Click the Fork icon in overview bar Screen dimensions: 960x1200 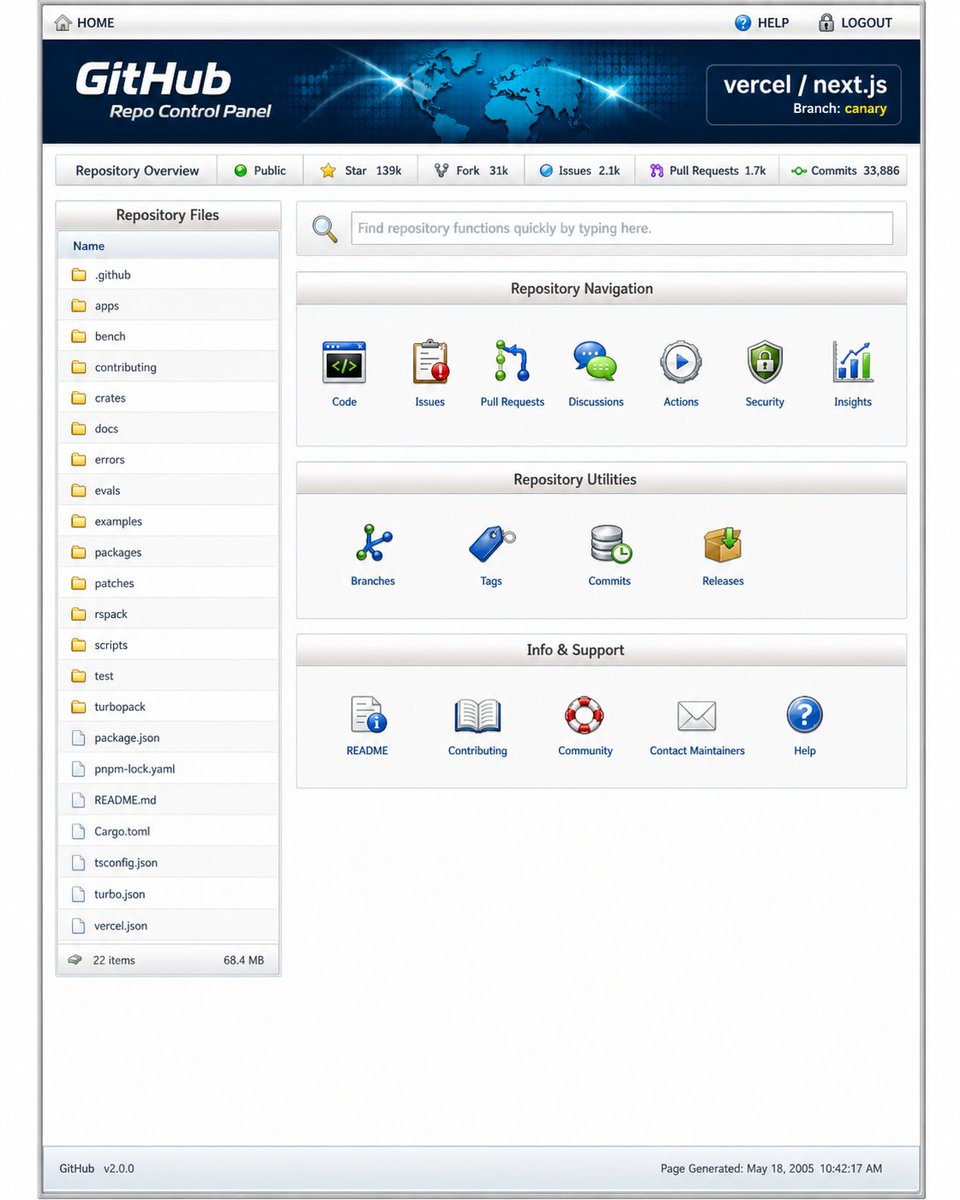click(441, 171)
